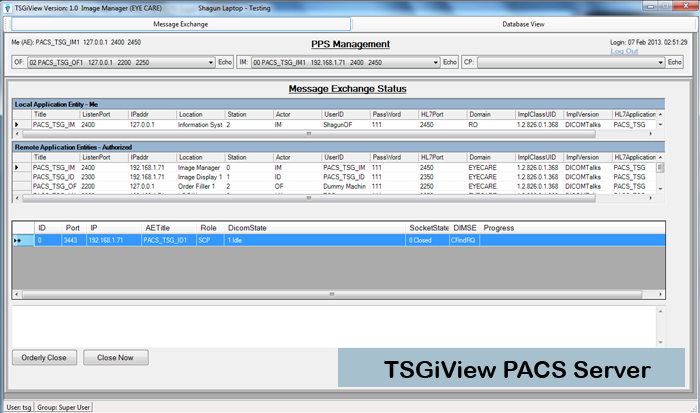Click the '1 Idle' DicomState cell

tap(315, 240)
